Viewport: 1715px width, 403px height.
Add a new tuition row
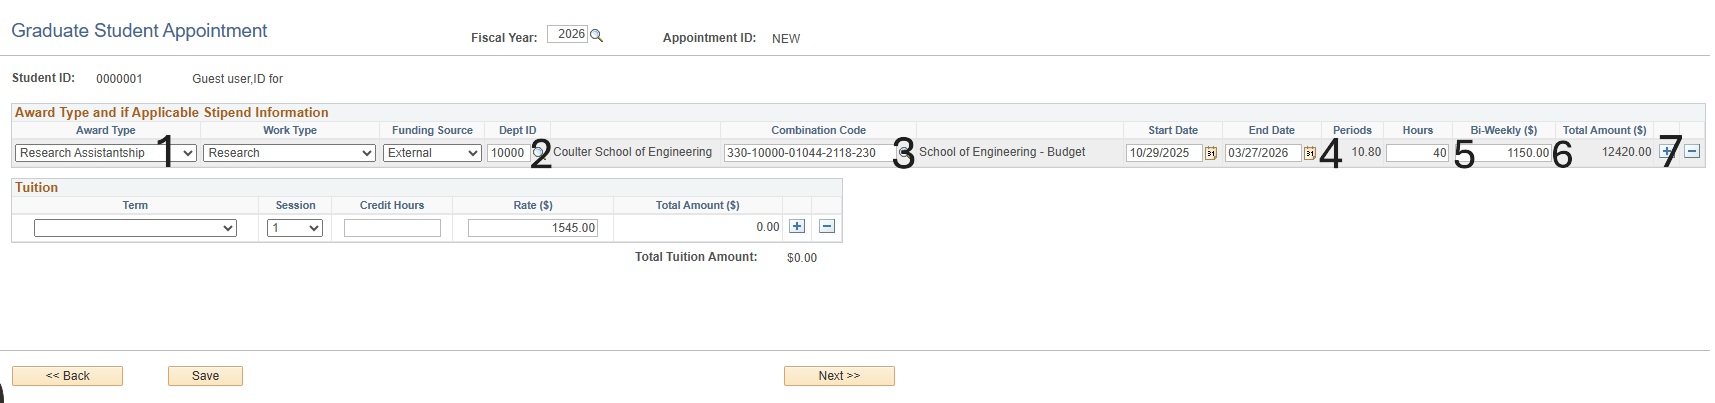(797, 226)
